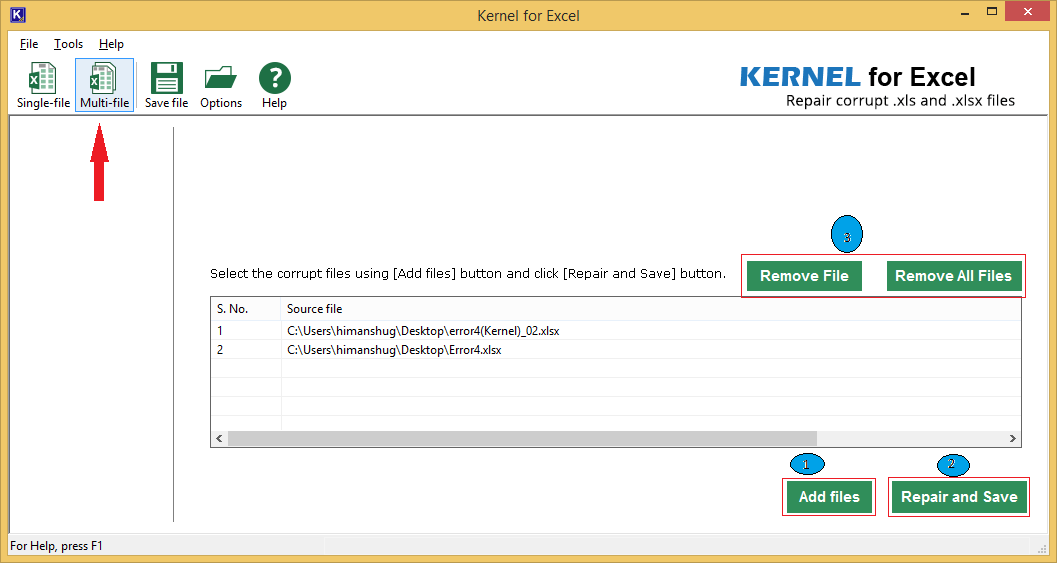Maximize the Kernel for Excel window
Viewport: 1057px width, 563px height.
[x=992, y=11]
